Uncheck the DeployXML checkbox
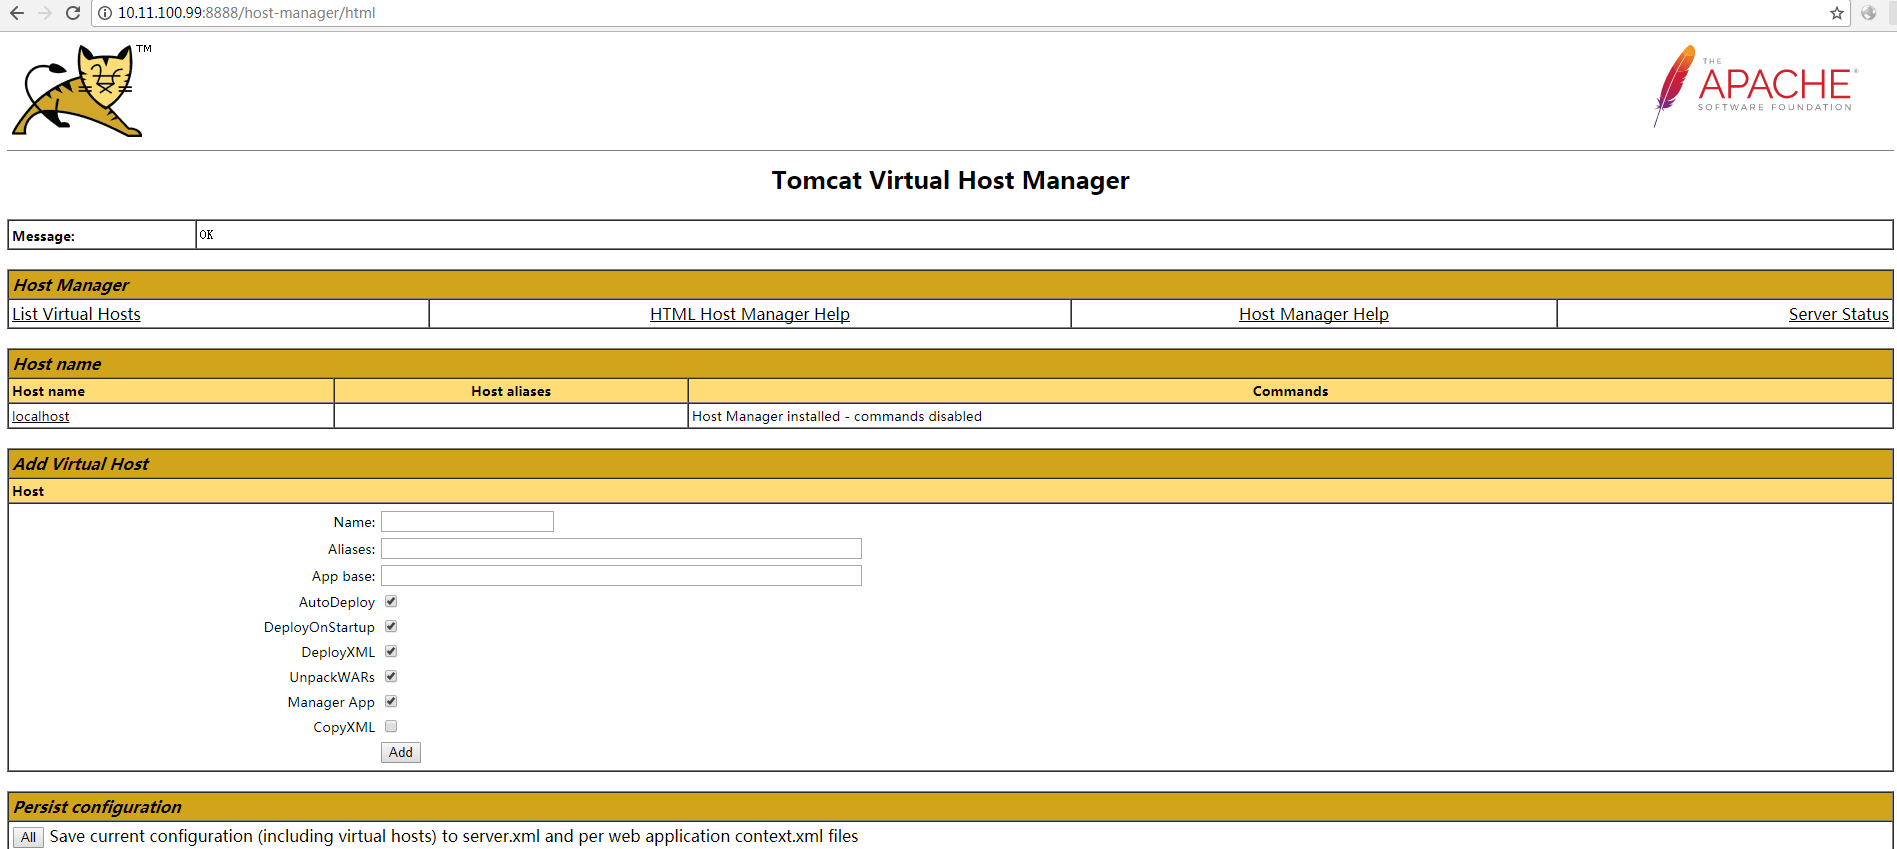The height and width of the screenshot is (849, 1897). [x=391, y=651]
